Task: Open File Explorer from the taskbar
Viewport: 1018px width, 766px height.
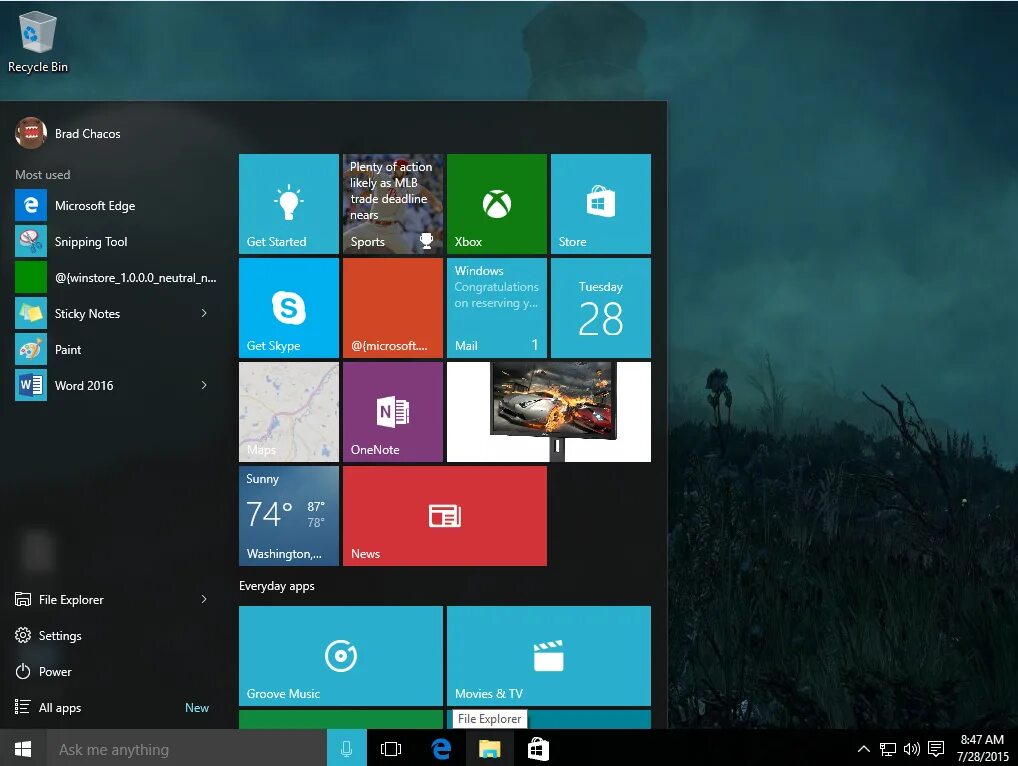Action: [490, 749]
